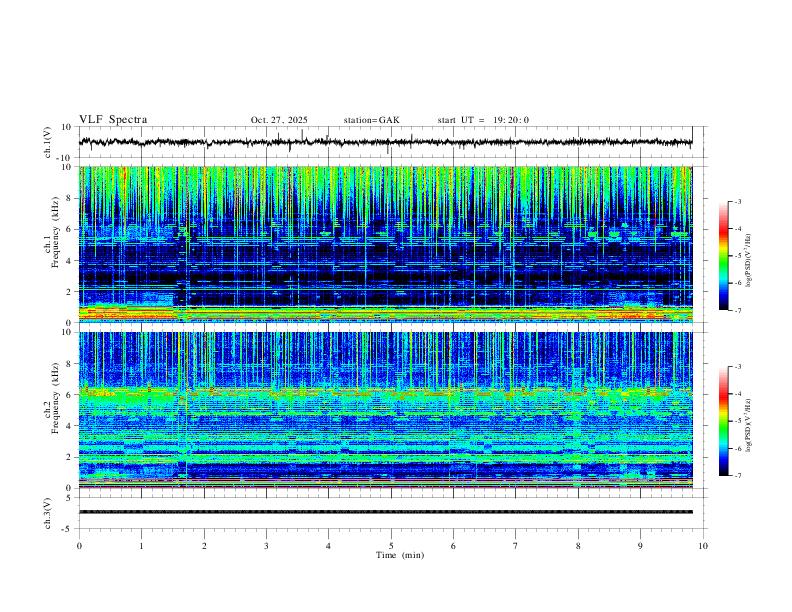The height and width of the screenshot is (612, 792).
Task: Click the "VLF Spectra" title text
Action: coord(113,120)
